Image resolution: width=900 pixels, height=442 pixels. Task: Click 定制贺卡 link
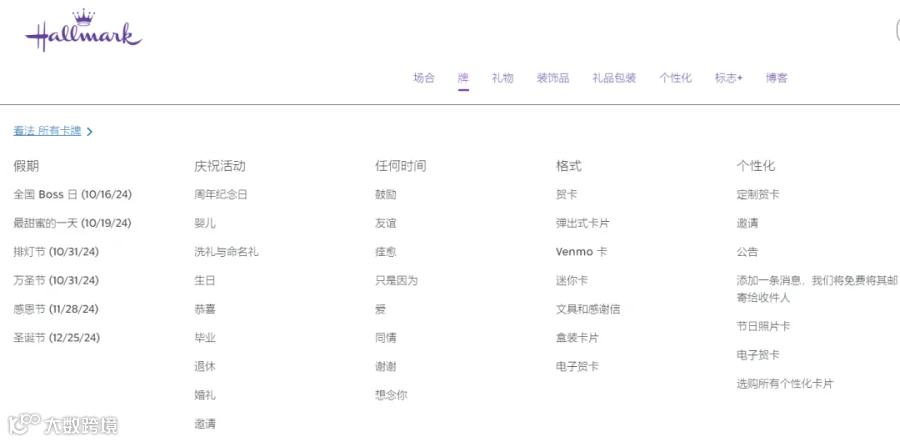click(x=758, y=195)
